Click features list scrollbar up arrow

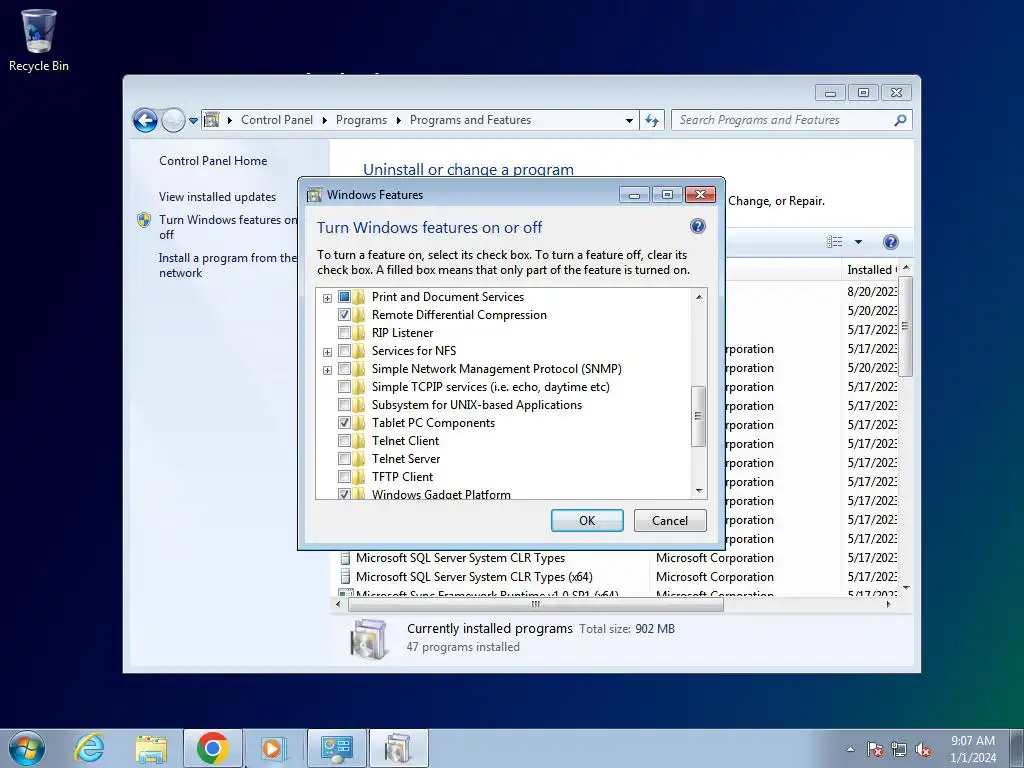699,297
